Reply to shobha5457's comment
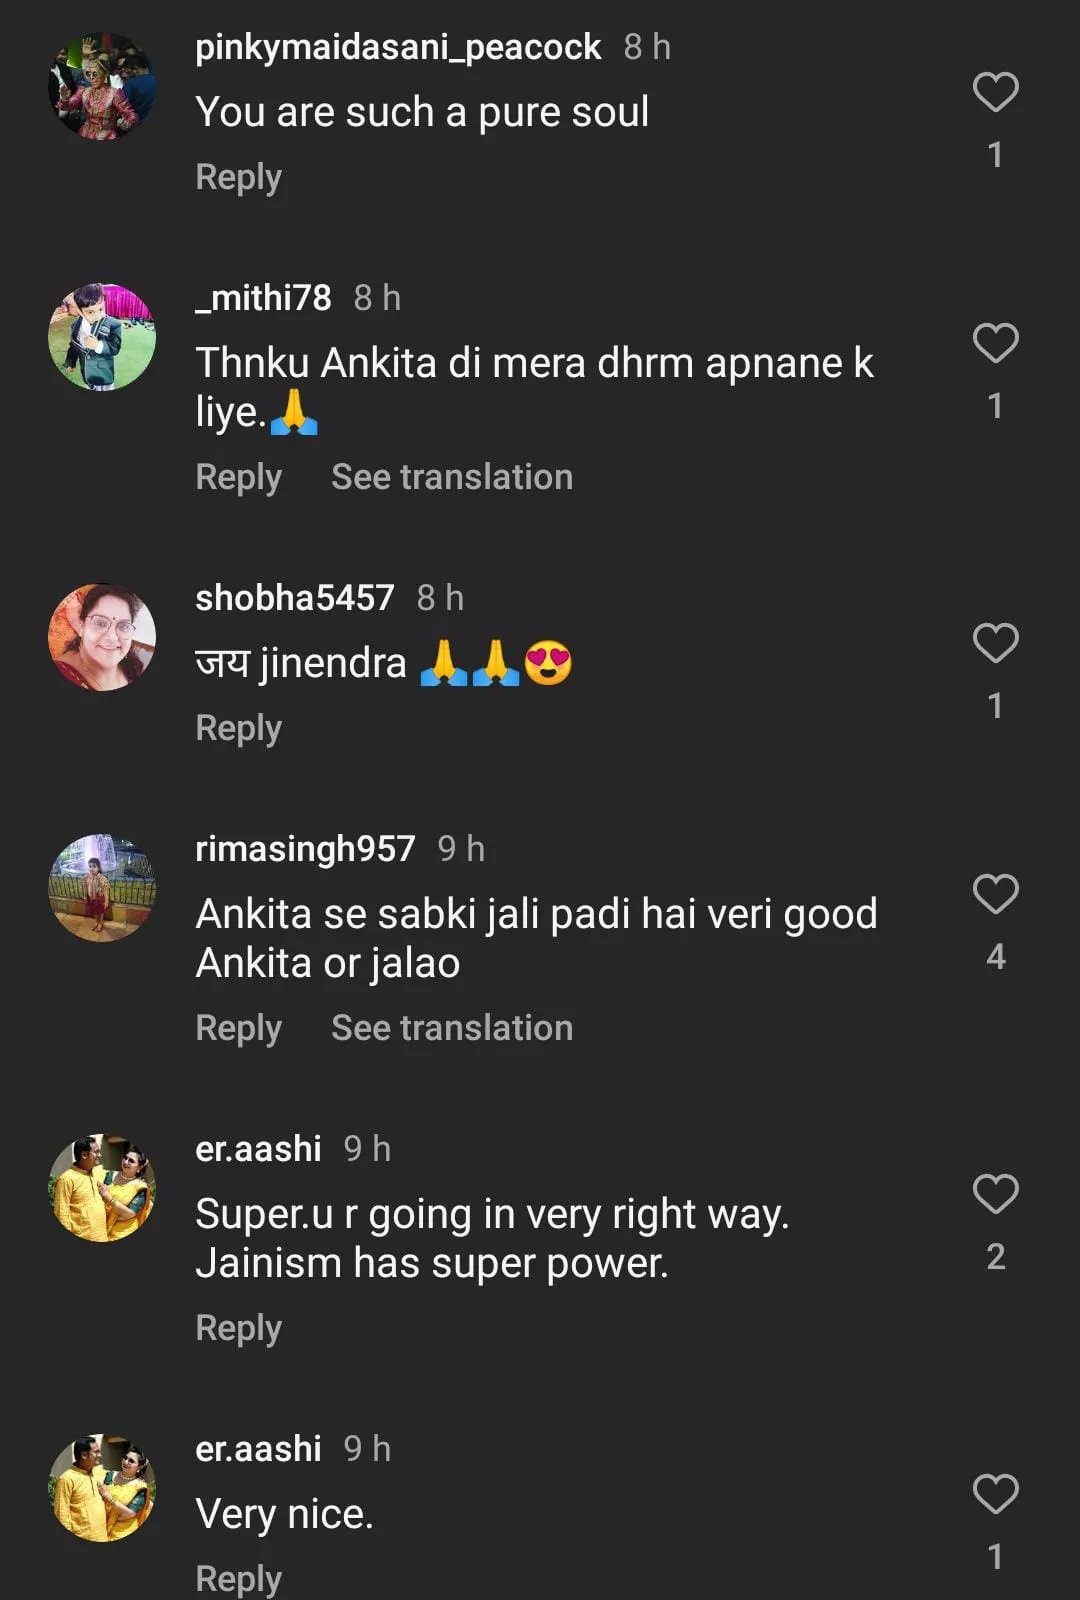The image size is (1080, 1600). pyautogui.click(x=238, y=728)
